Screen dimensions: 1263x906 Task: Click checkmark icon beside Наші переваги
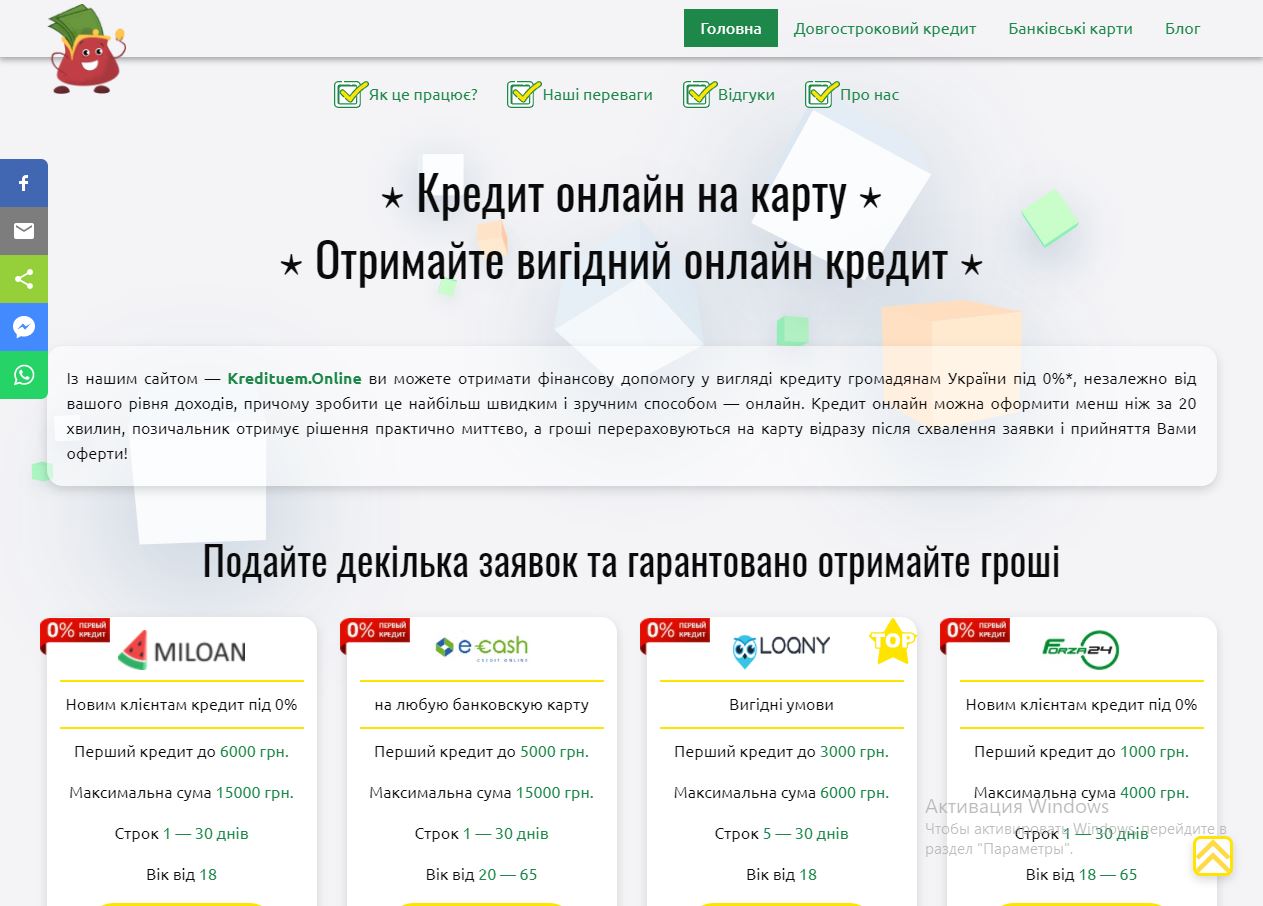(x=524, y=94)
